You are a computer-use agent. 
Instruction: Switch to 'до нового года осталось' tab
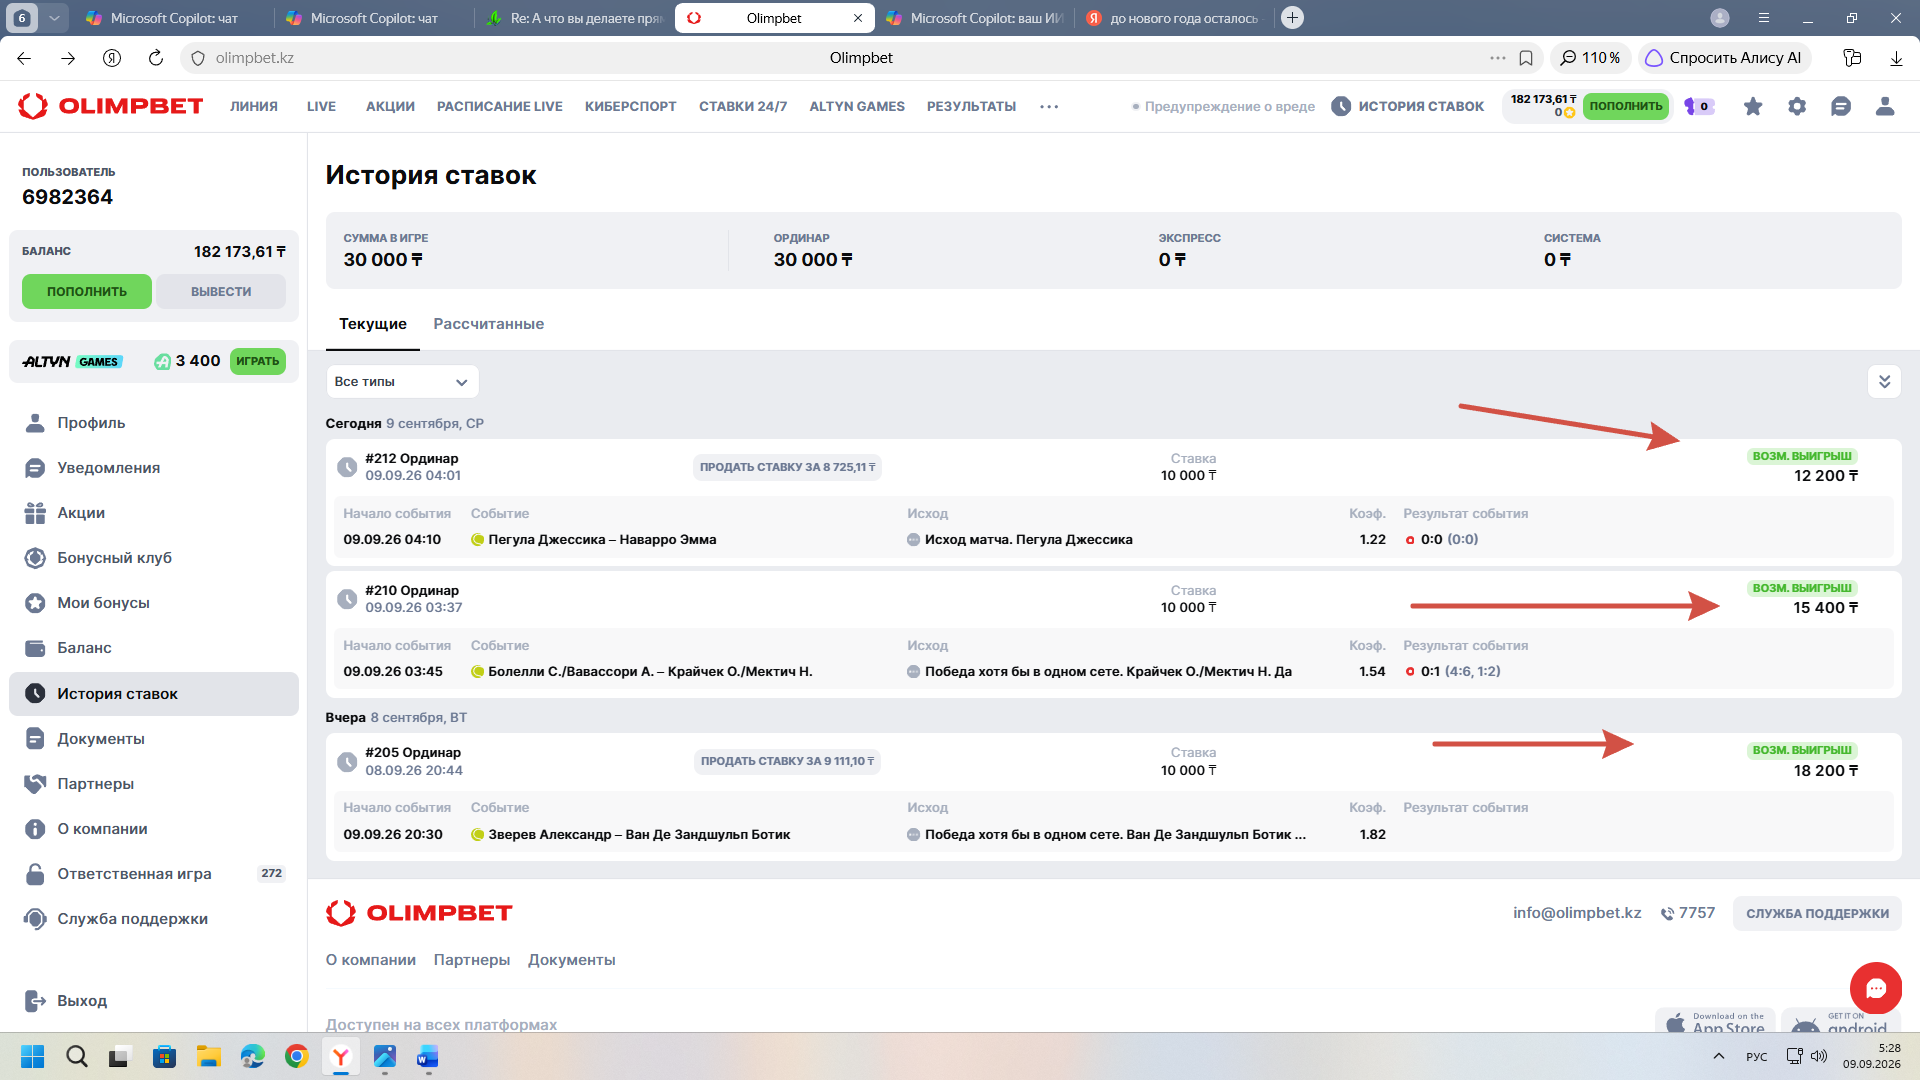point(1176,18)
